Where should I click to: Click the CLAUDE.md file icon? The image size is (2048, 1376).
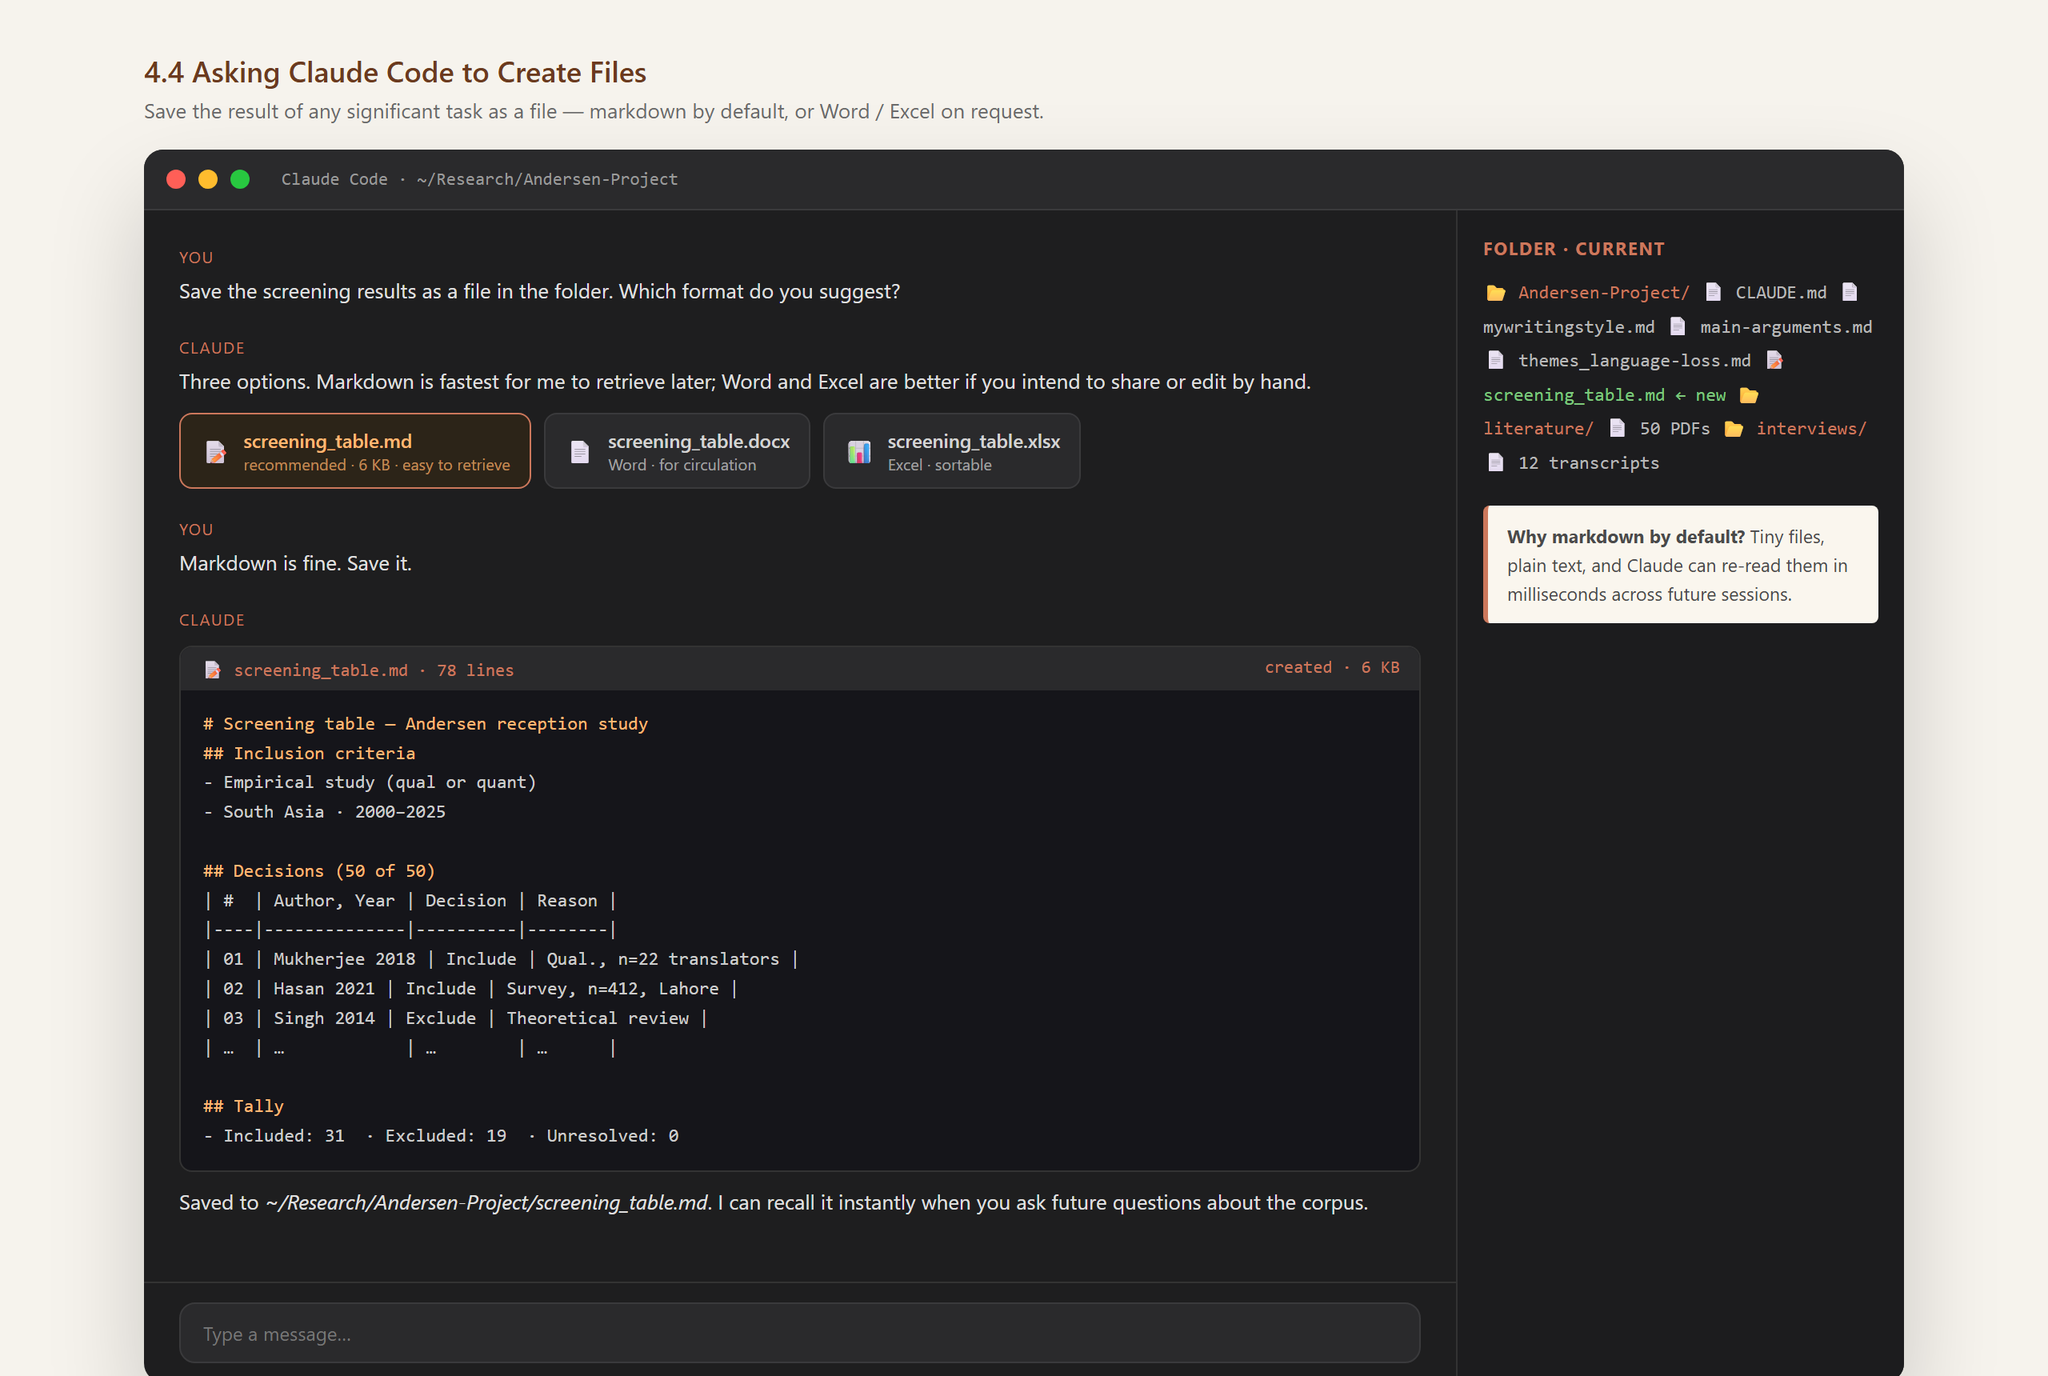click(1713, 292)
